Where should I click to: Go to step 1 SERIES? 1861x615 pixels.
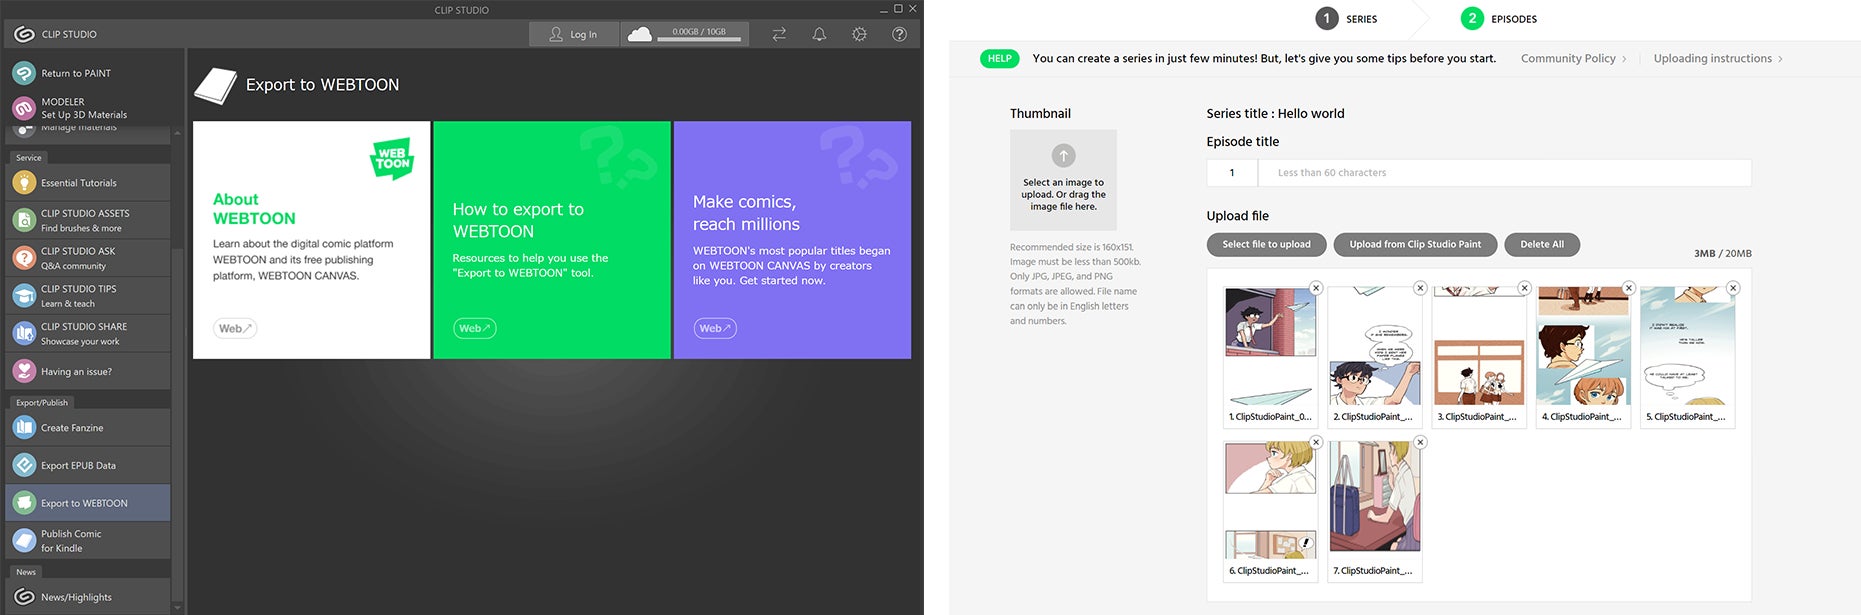click(x=1346, y=18)
